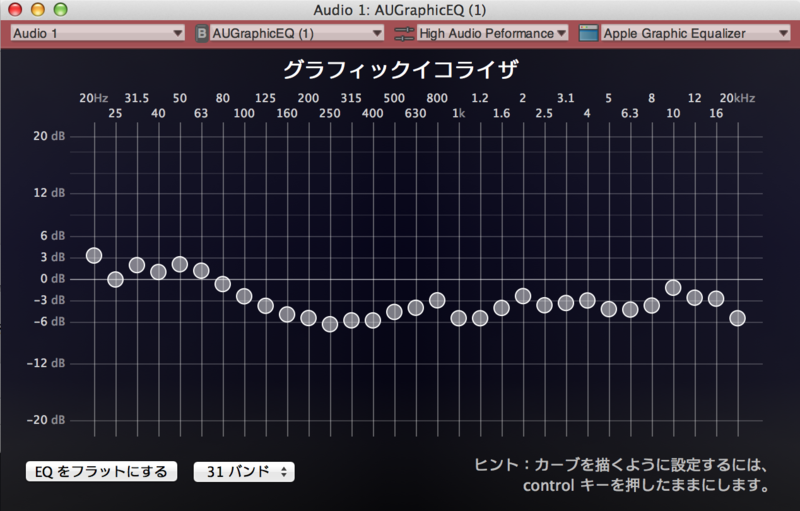Click the 400 Hz band slider knob
Image resolution: width=800 pixels, height=511 pixels.
(x=372, y=320)
